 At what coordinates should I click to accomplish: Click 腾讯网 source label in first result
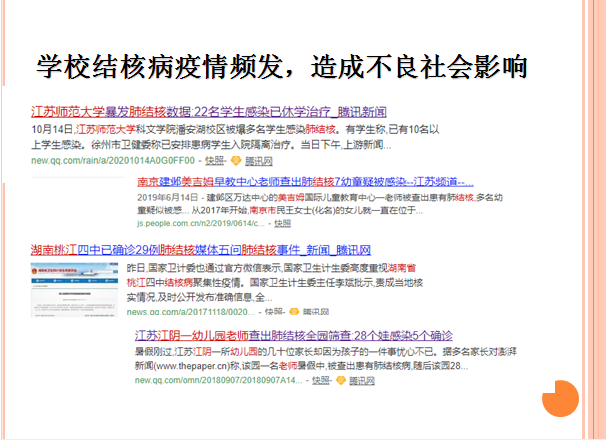point(259,161)
